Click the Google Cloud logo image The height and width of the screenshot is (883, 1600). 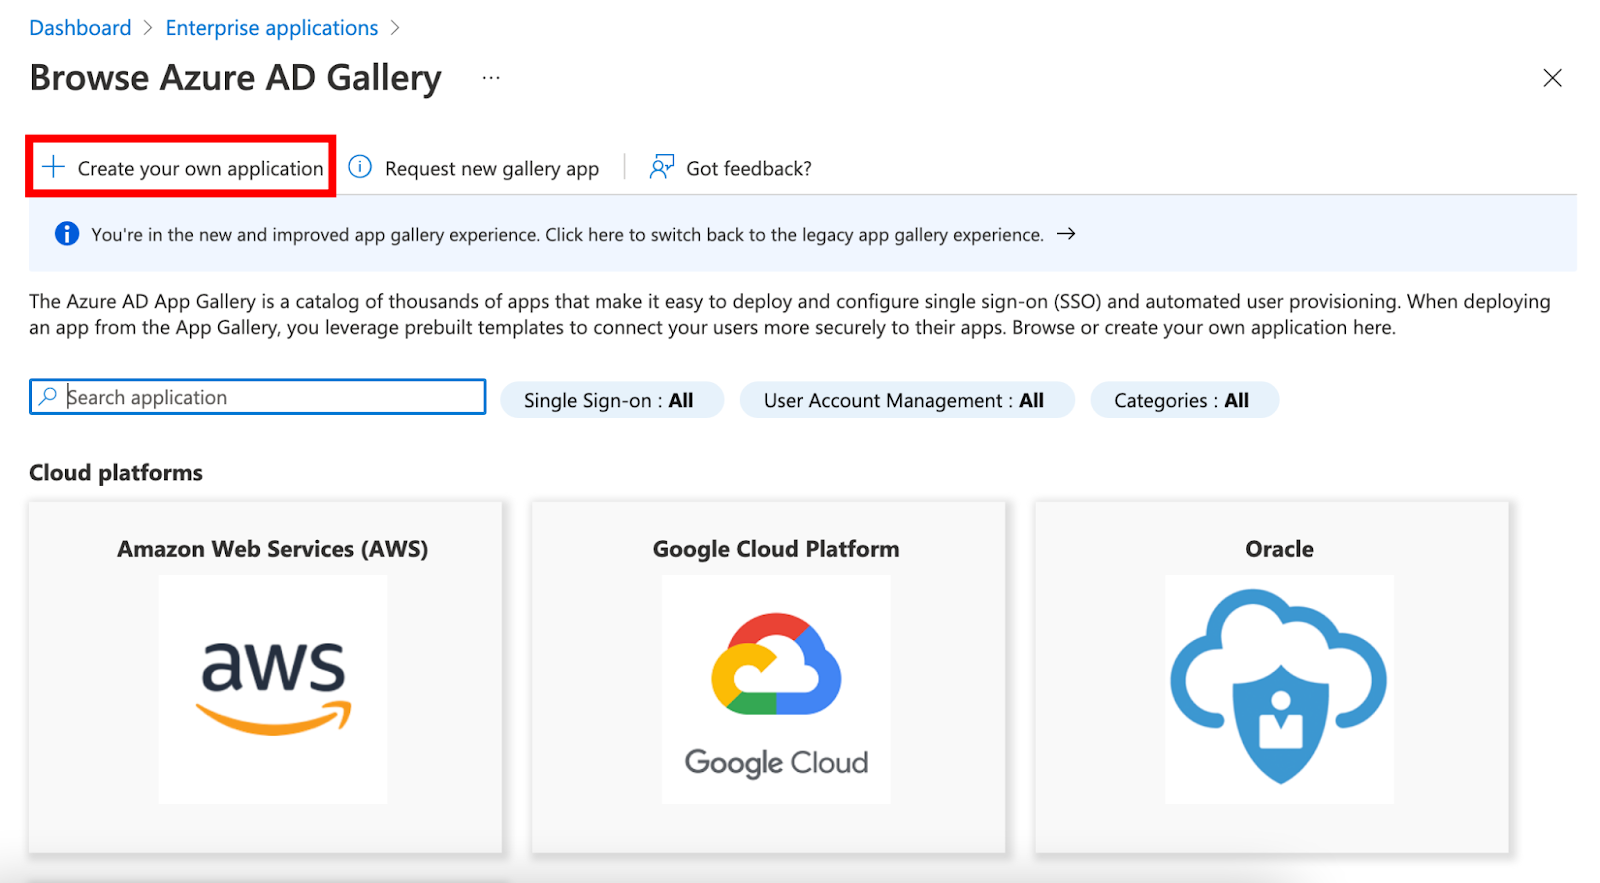776,689
